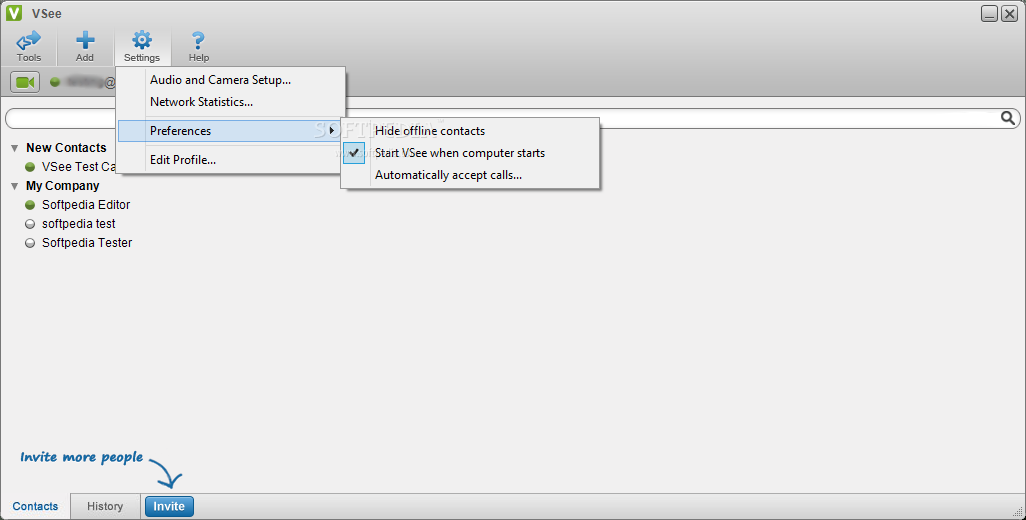Screen dimensions: 1026x520
Task: Collapse the New Contacts group
Action: pyautogui.click(x=14, y=148)
